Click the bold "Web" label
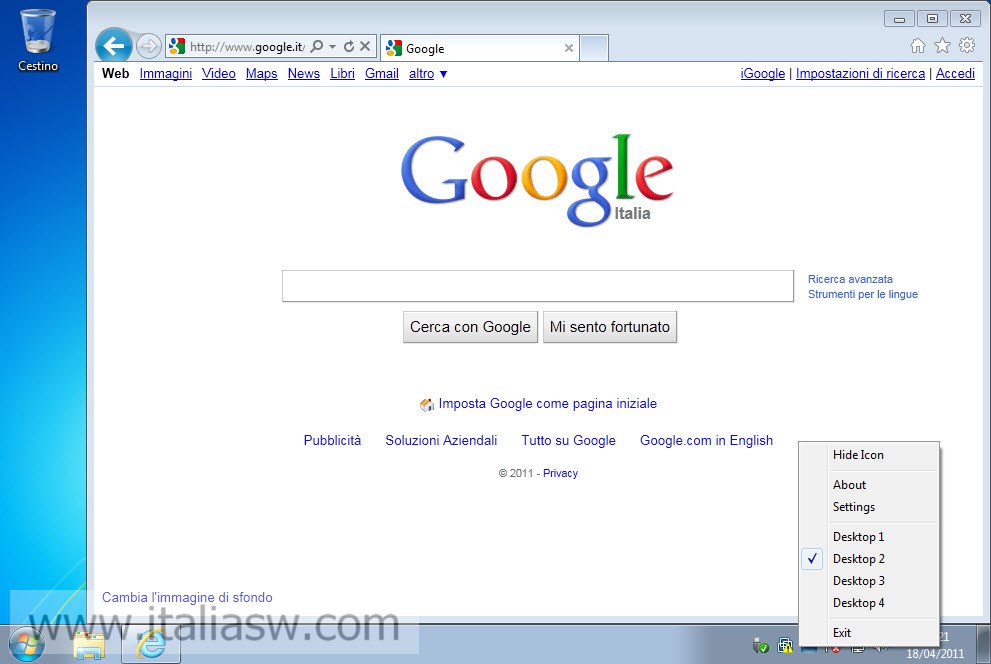This screenshot has width=991, height=664. pyautogui.click(x=115, y=74)
